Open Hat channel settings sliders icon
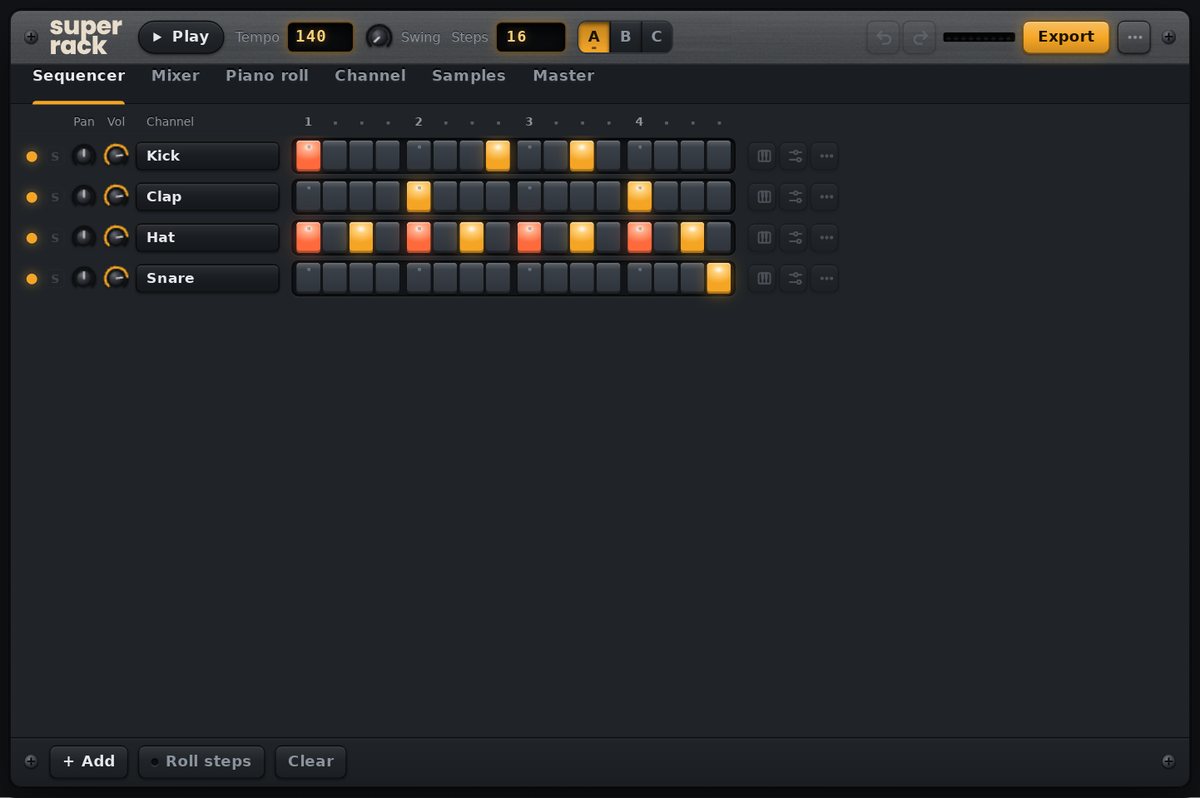 (795, 238)
